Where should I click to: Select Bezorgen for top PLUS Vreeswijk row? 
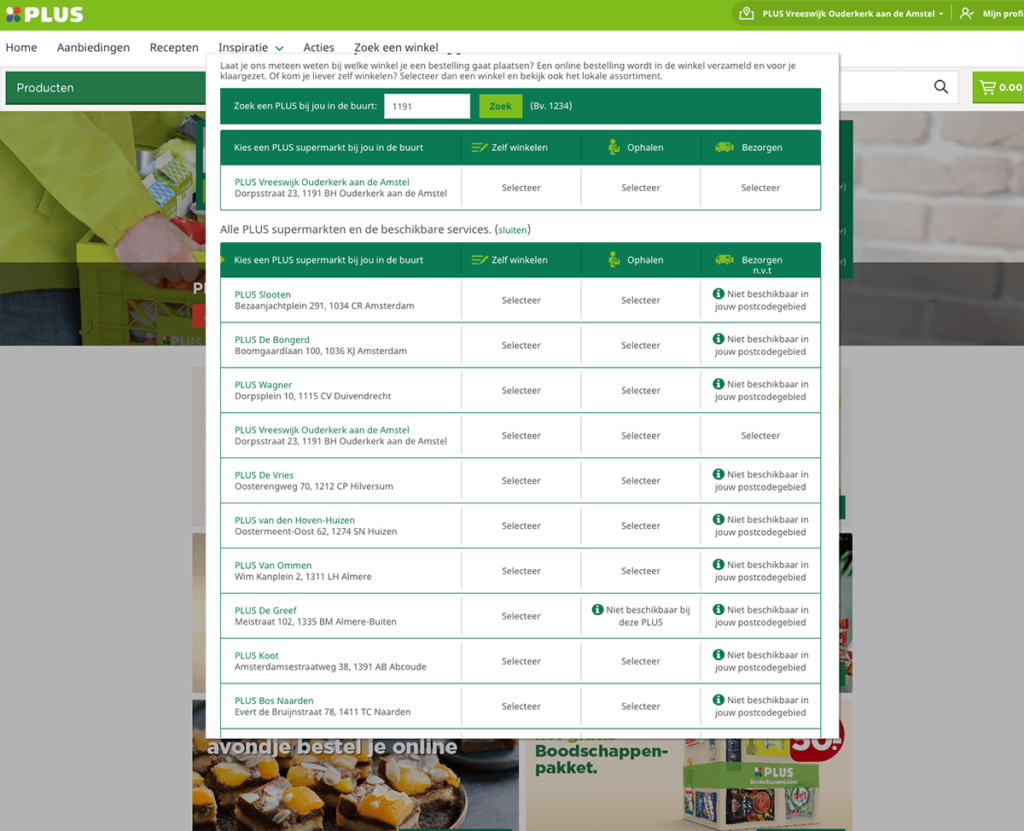pyautogui.click(x=760, y=187)
